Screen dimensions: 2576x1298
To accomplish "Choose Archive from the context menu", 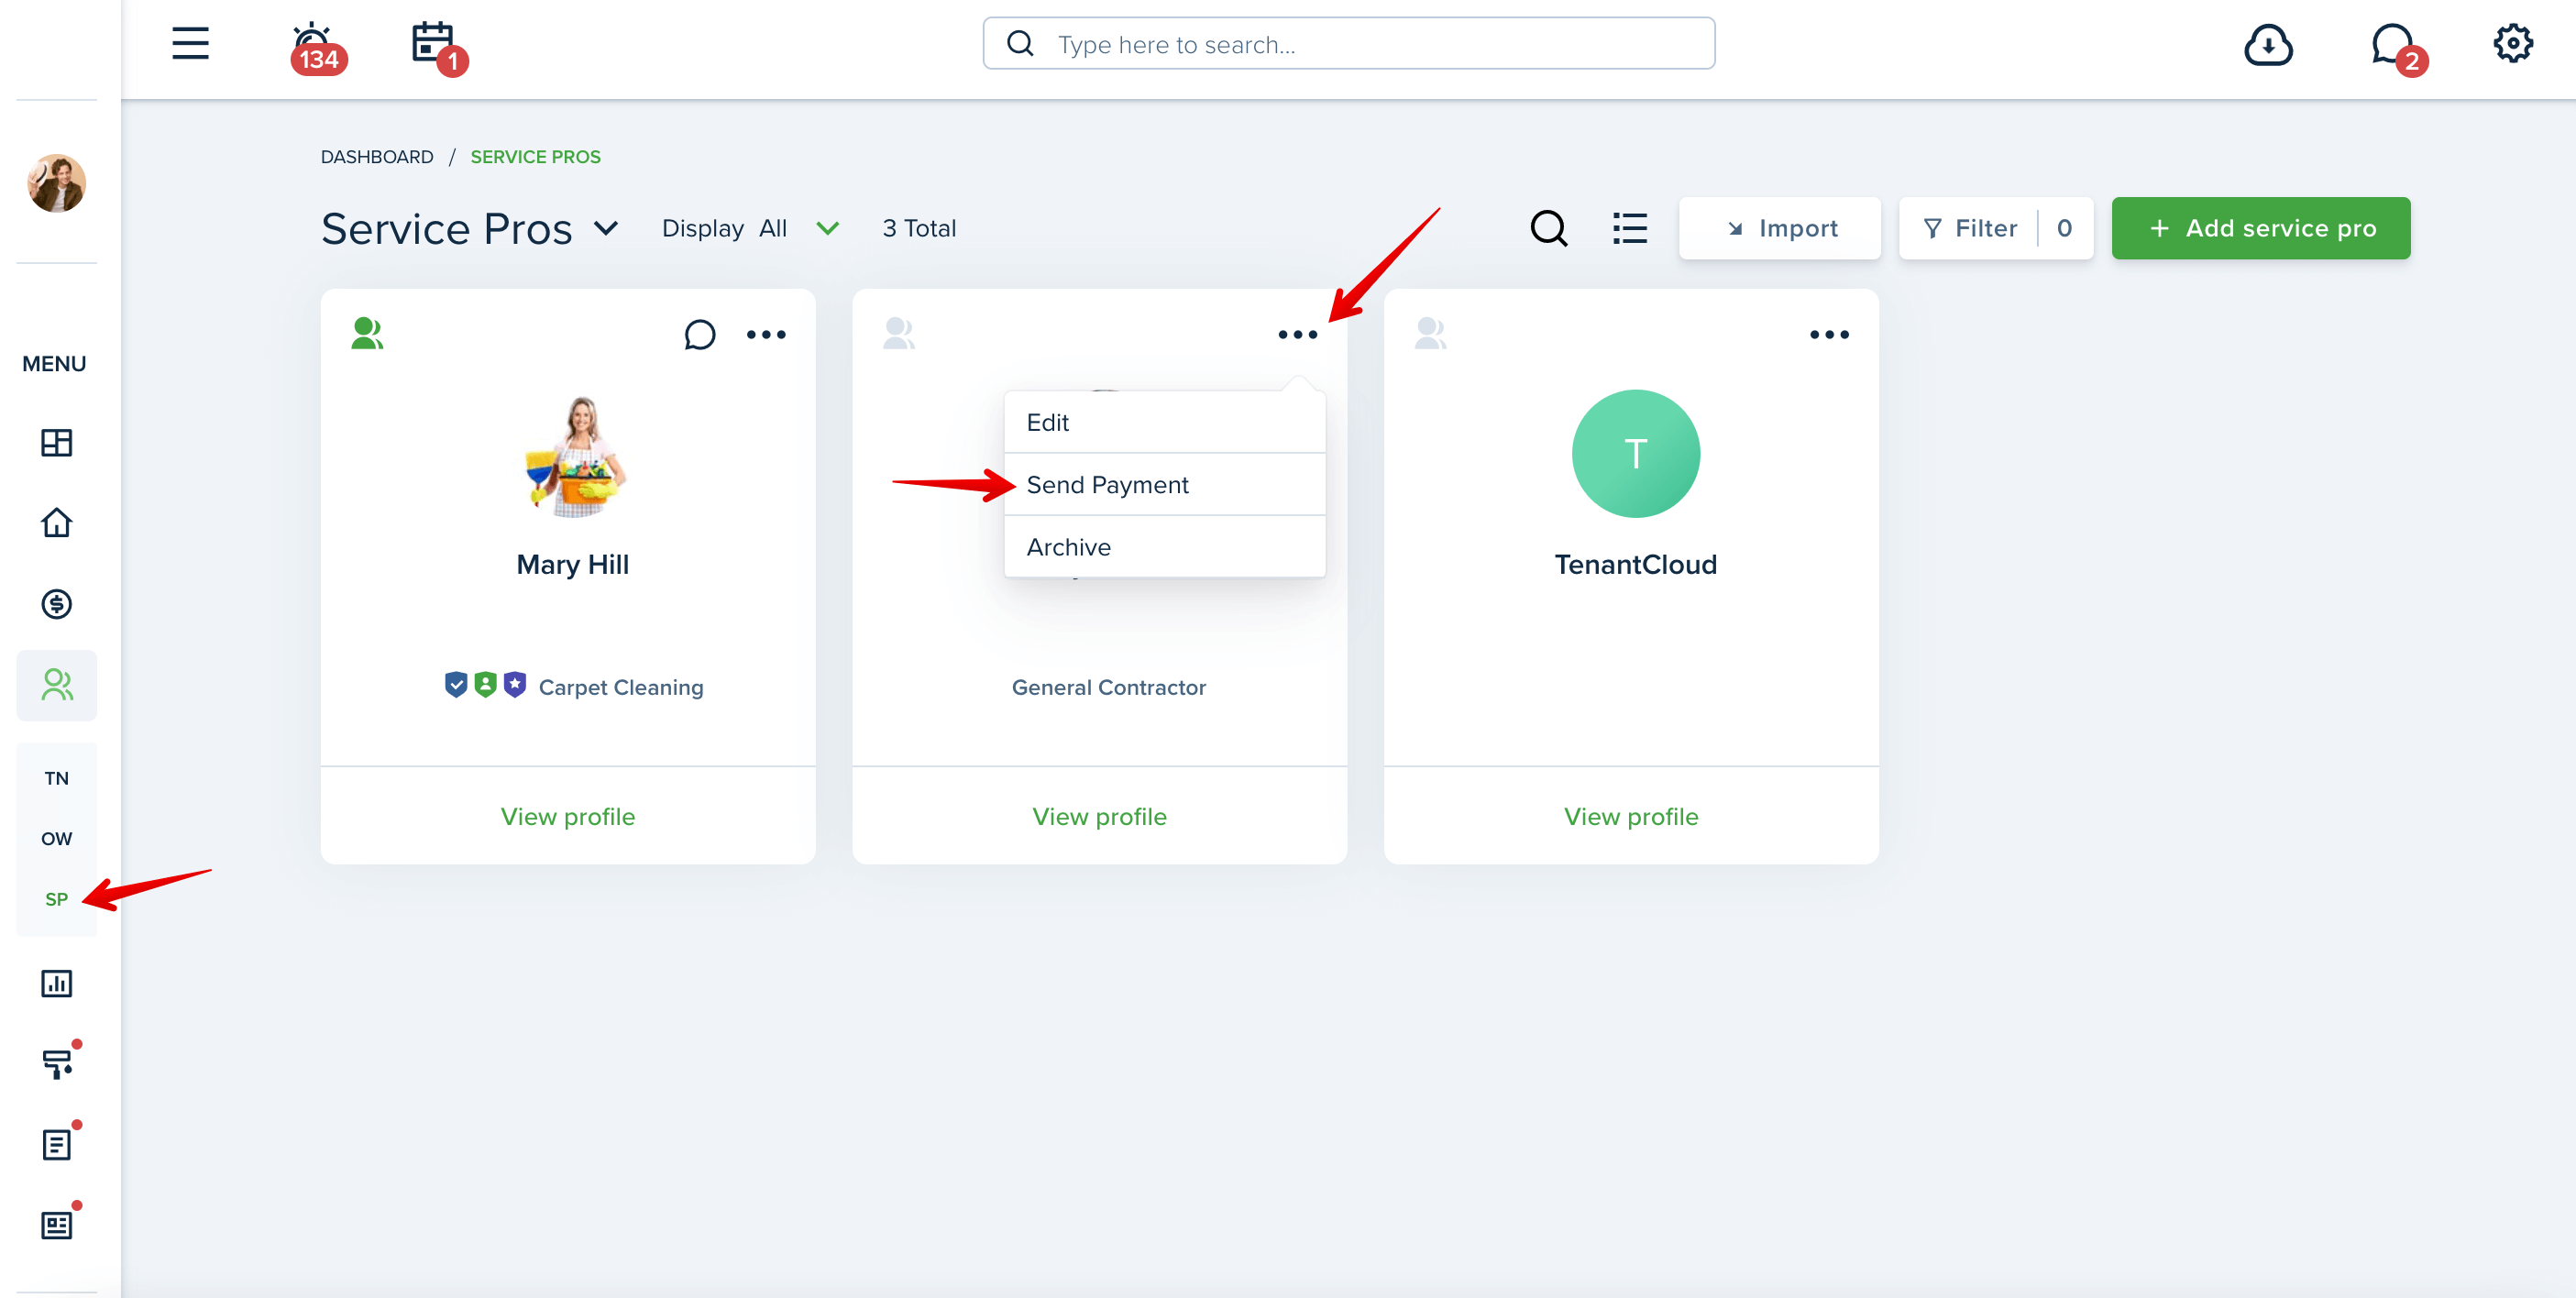I will 1164,547.
